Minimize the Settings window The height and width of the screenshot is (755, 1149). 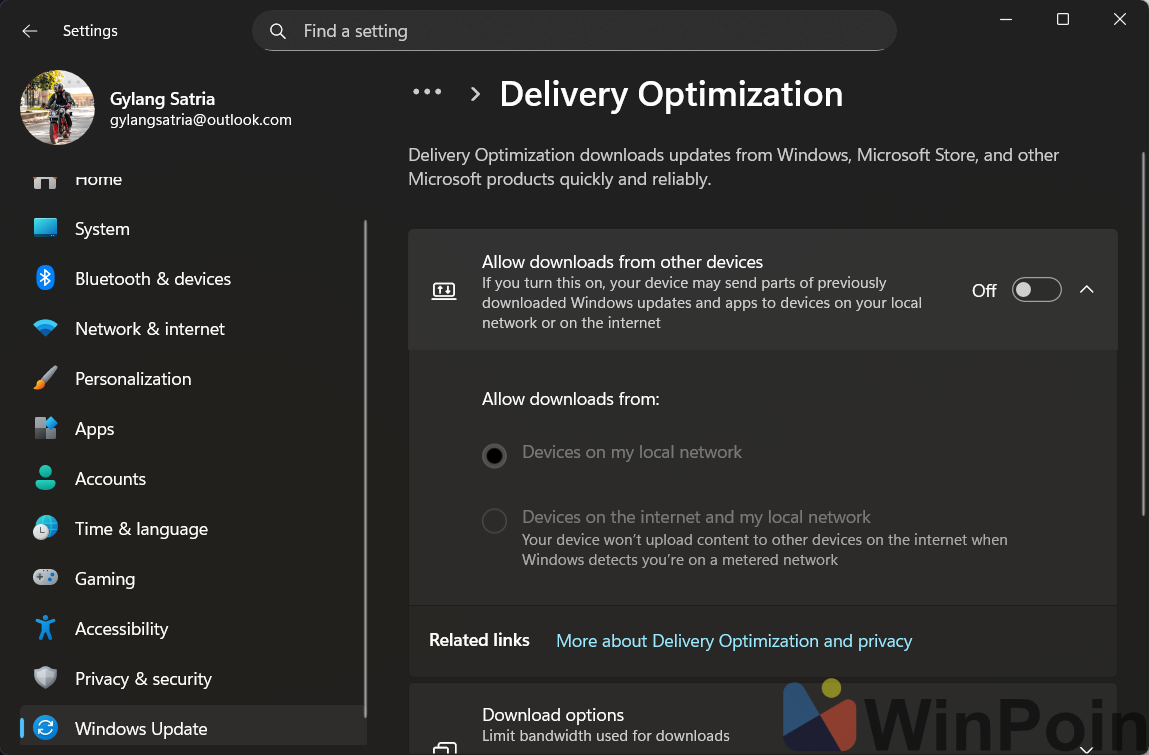(x=1006, y=19)
